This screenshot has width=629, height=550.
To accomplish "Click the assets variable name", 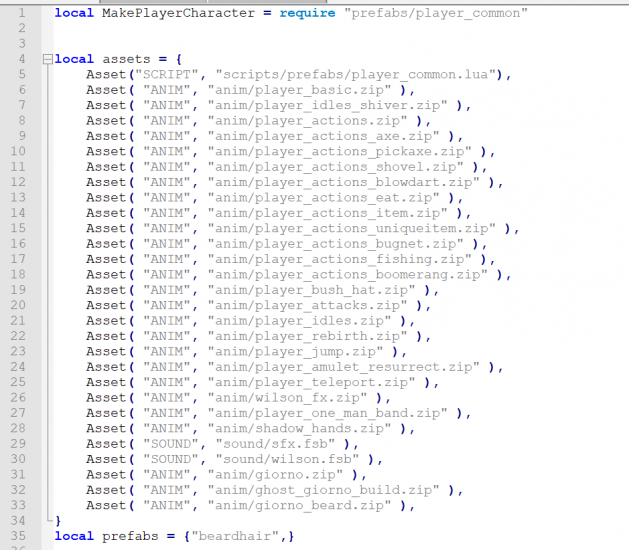I will click(126, 59).
